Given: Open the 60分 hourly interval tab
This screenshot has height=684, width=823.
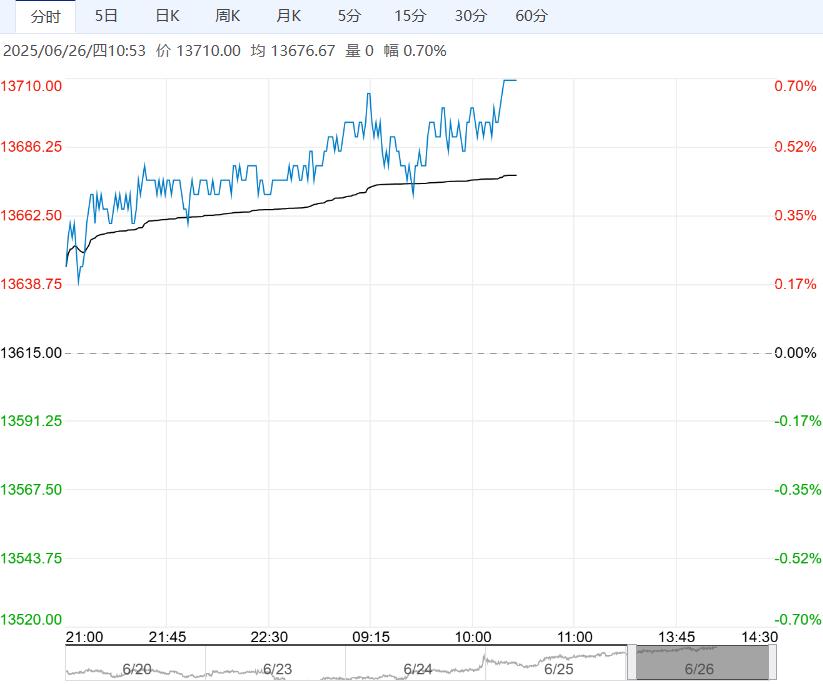Looking at the screenshot, I should point(531,16).
